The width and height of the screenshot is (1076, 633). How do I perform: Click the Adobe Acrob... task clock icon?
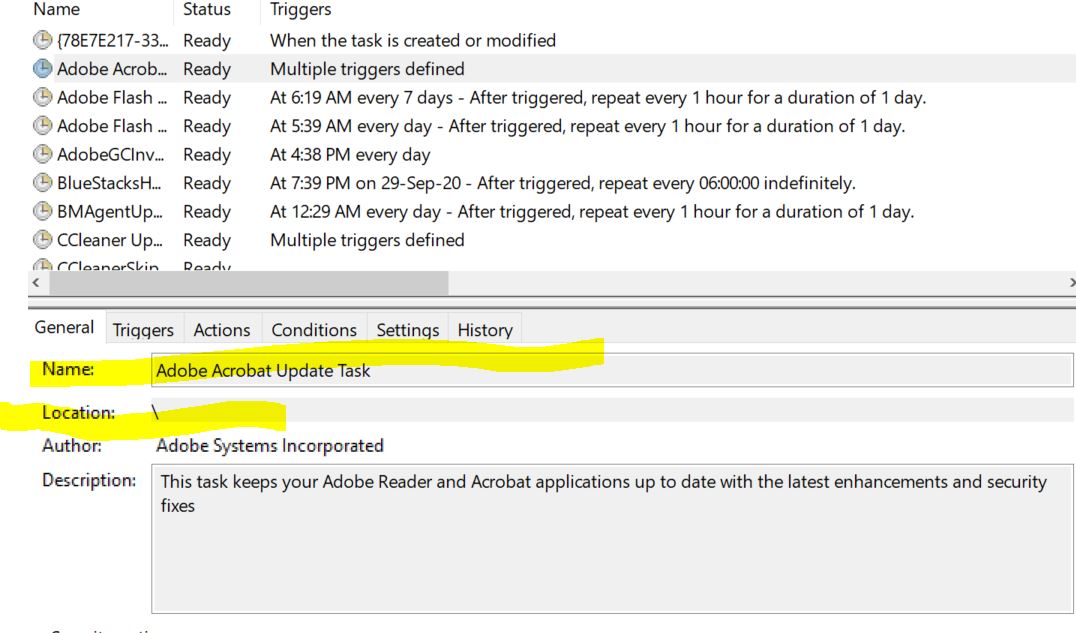point(43,69)
